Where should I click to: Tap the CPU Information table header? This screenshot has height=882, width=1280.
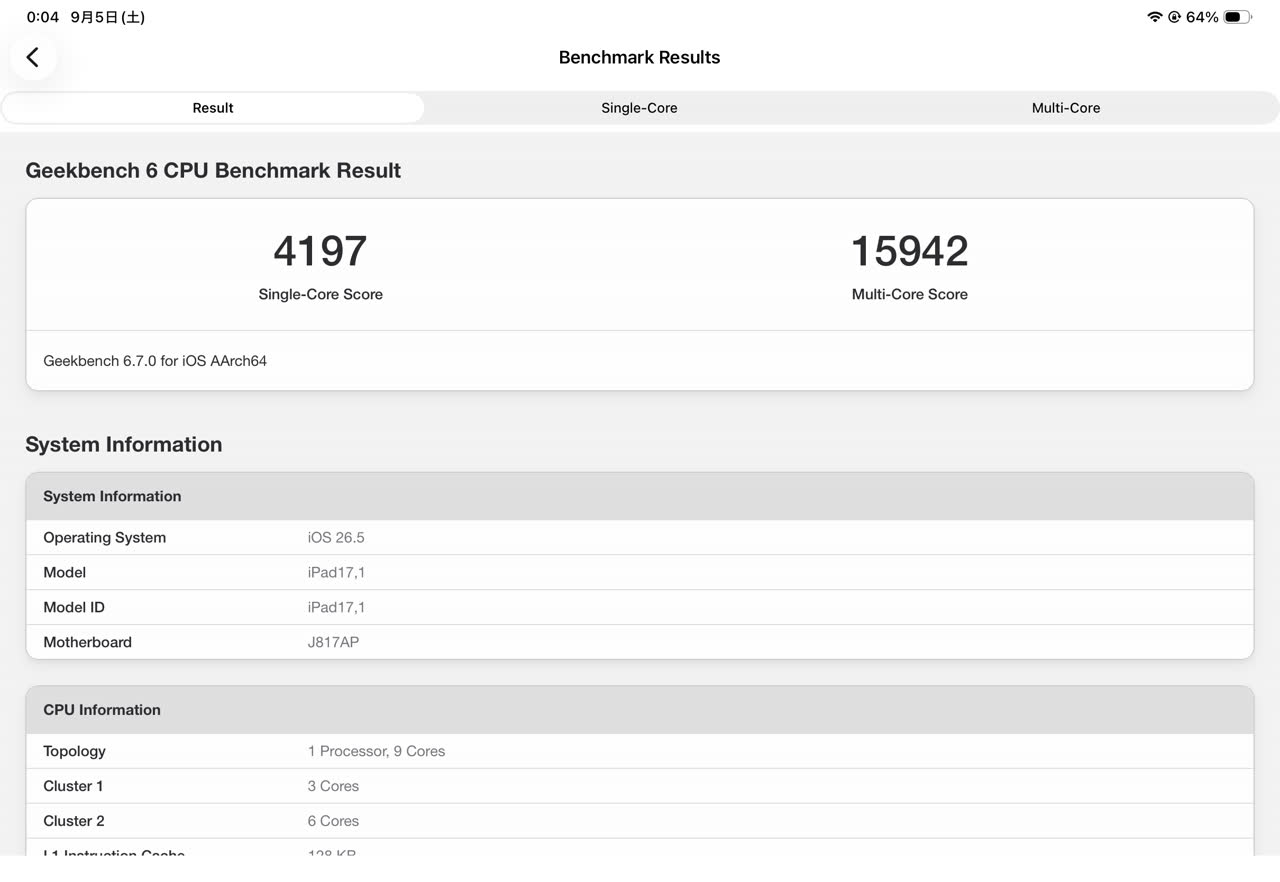[640, 710]
